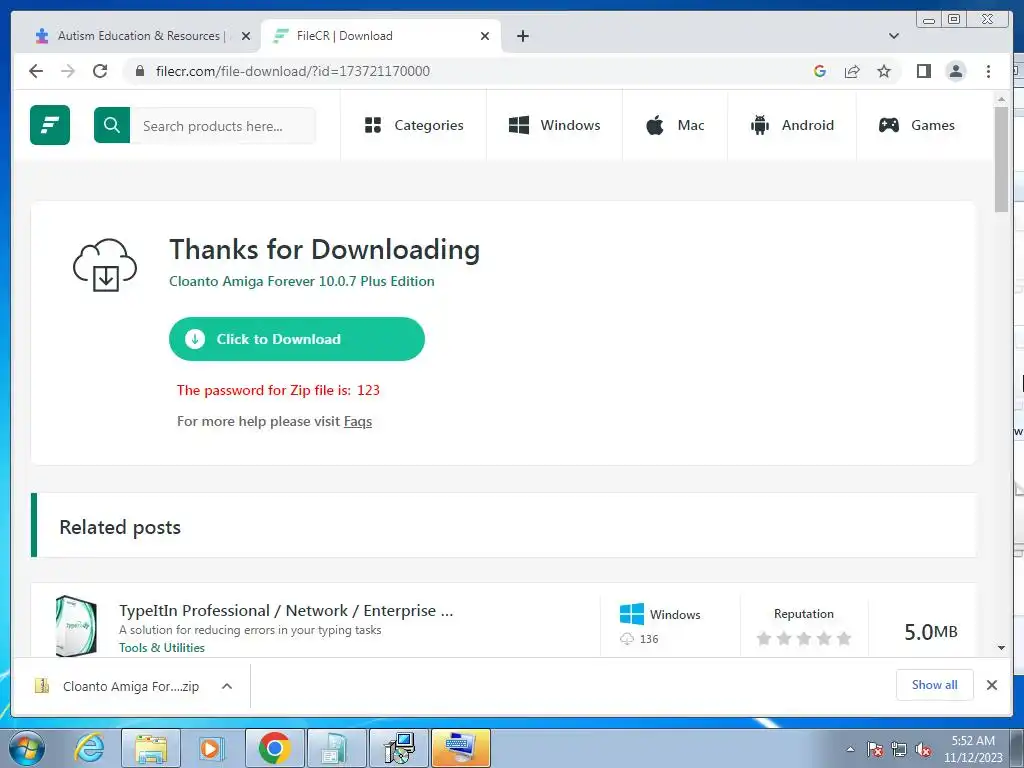Open the tab search dropdown
Image resolution: width=1024 pixels, height=768 pixels.
pos(894,36)
